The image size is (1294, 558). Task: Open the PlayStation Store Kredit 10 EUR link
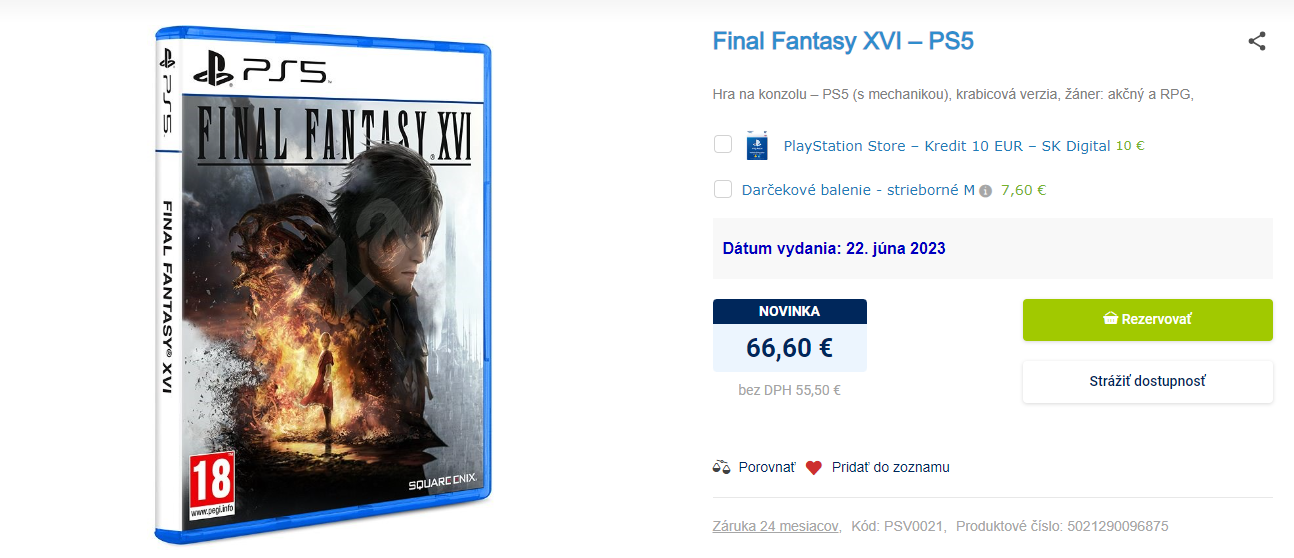tap(946, 146)
